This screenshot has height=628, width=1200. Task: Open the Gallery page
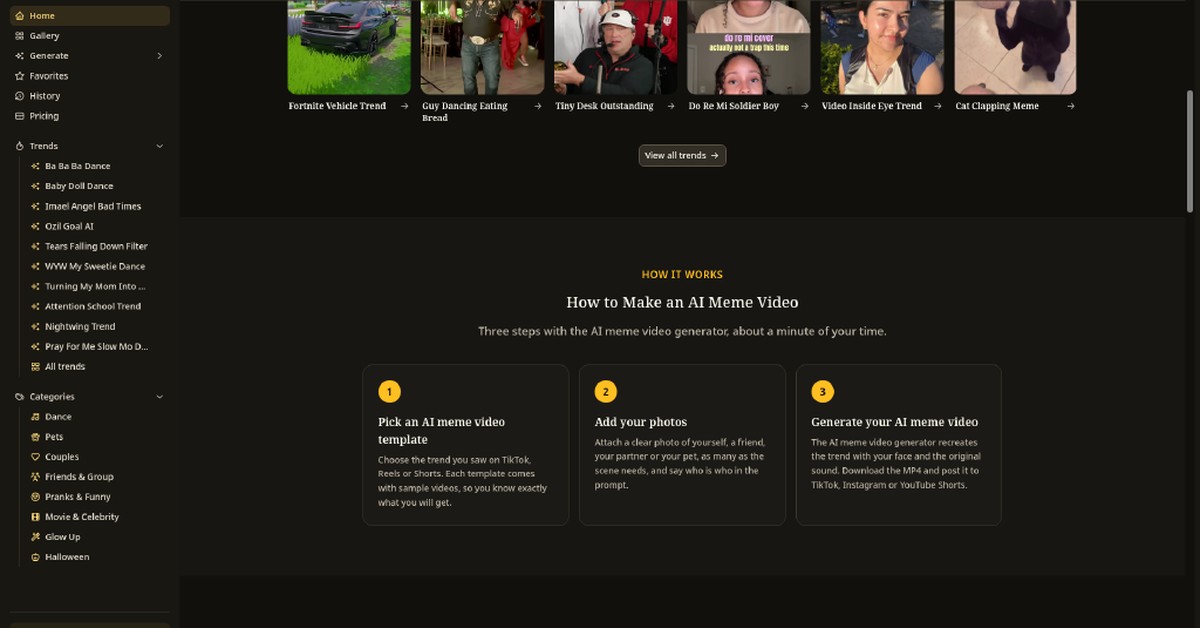pyautogui.click(x=90, y=36)
